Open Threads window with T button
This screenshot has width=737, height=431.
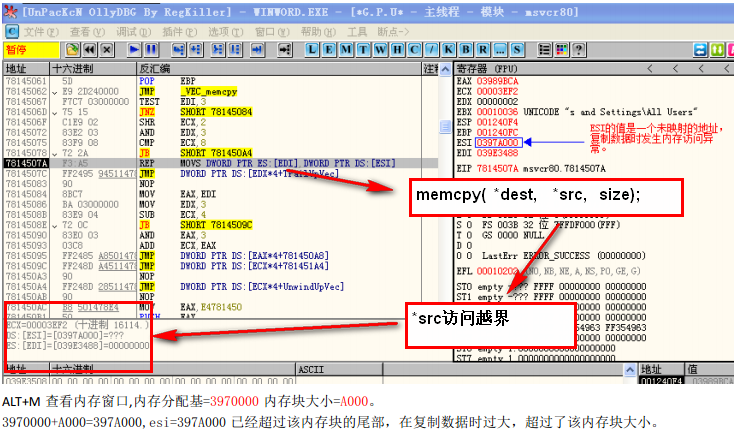(363, 50)
